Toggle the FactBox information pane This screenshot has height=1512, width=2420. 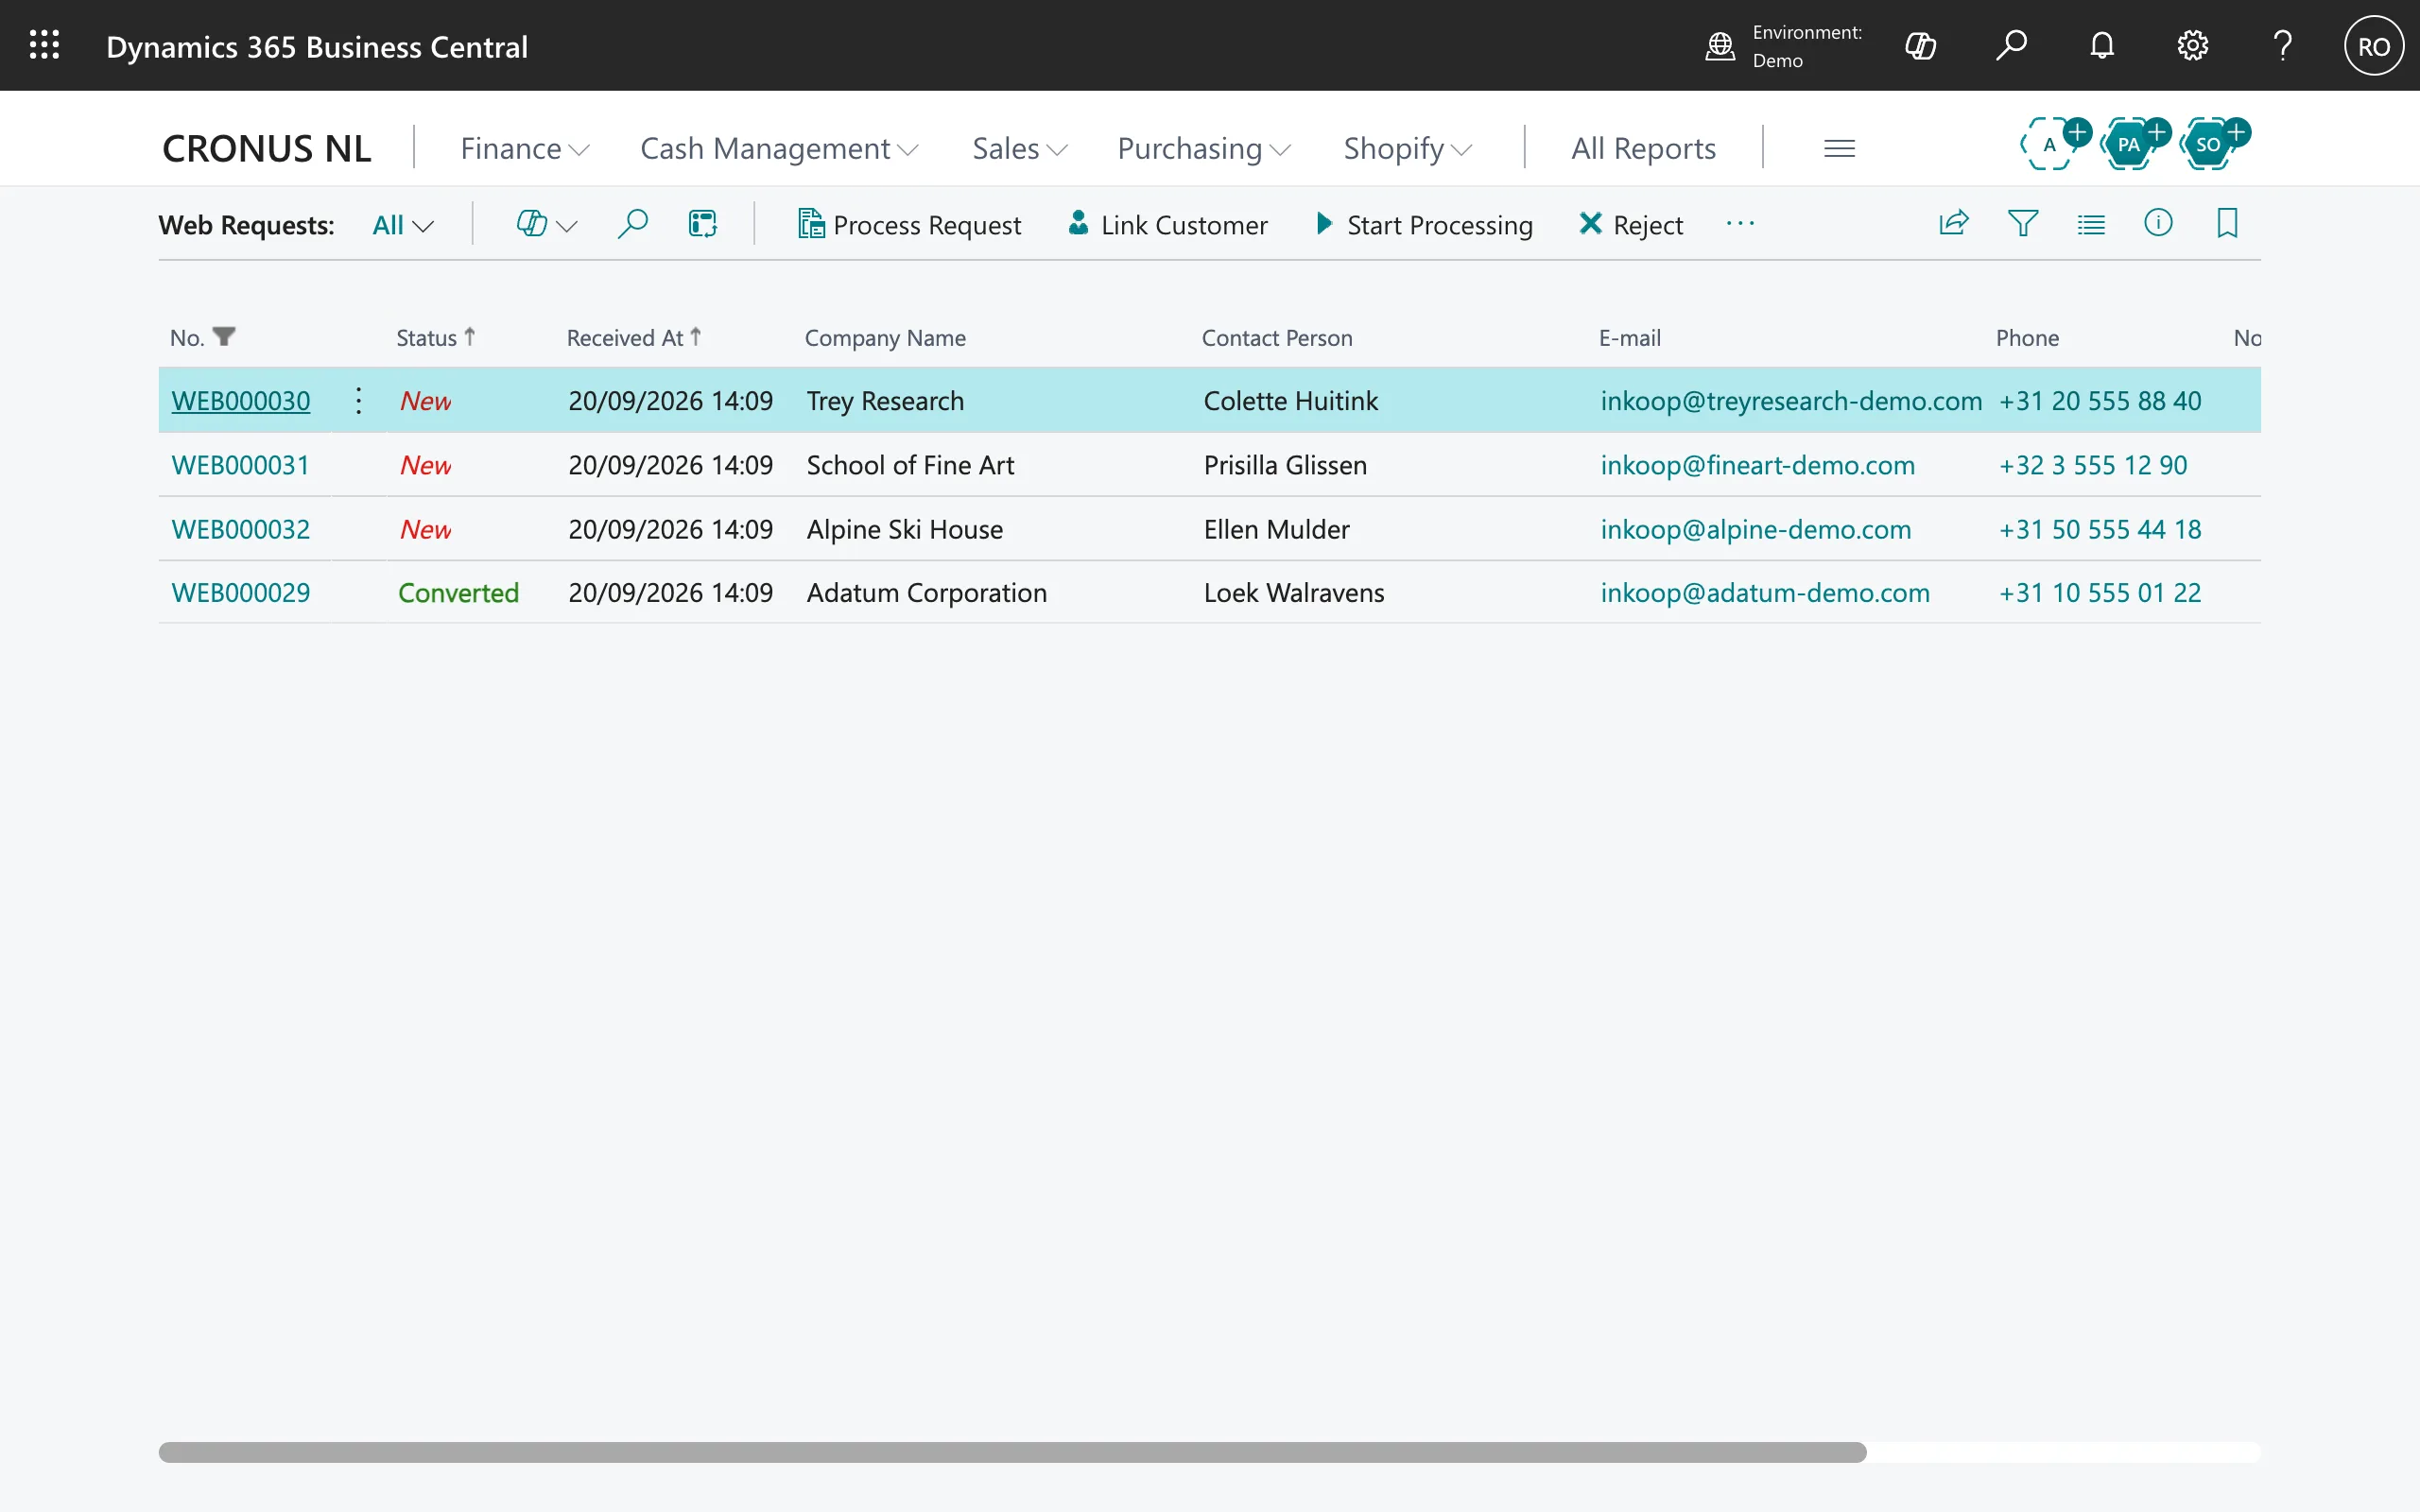[2159, 223]
